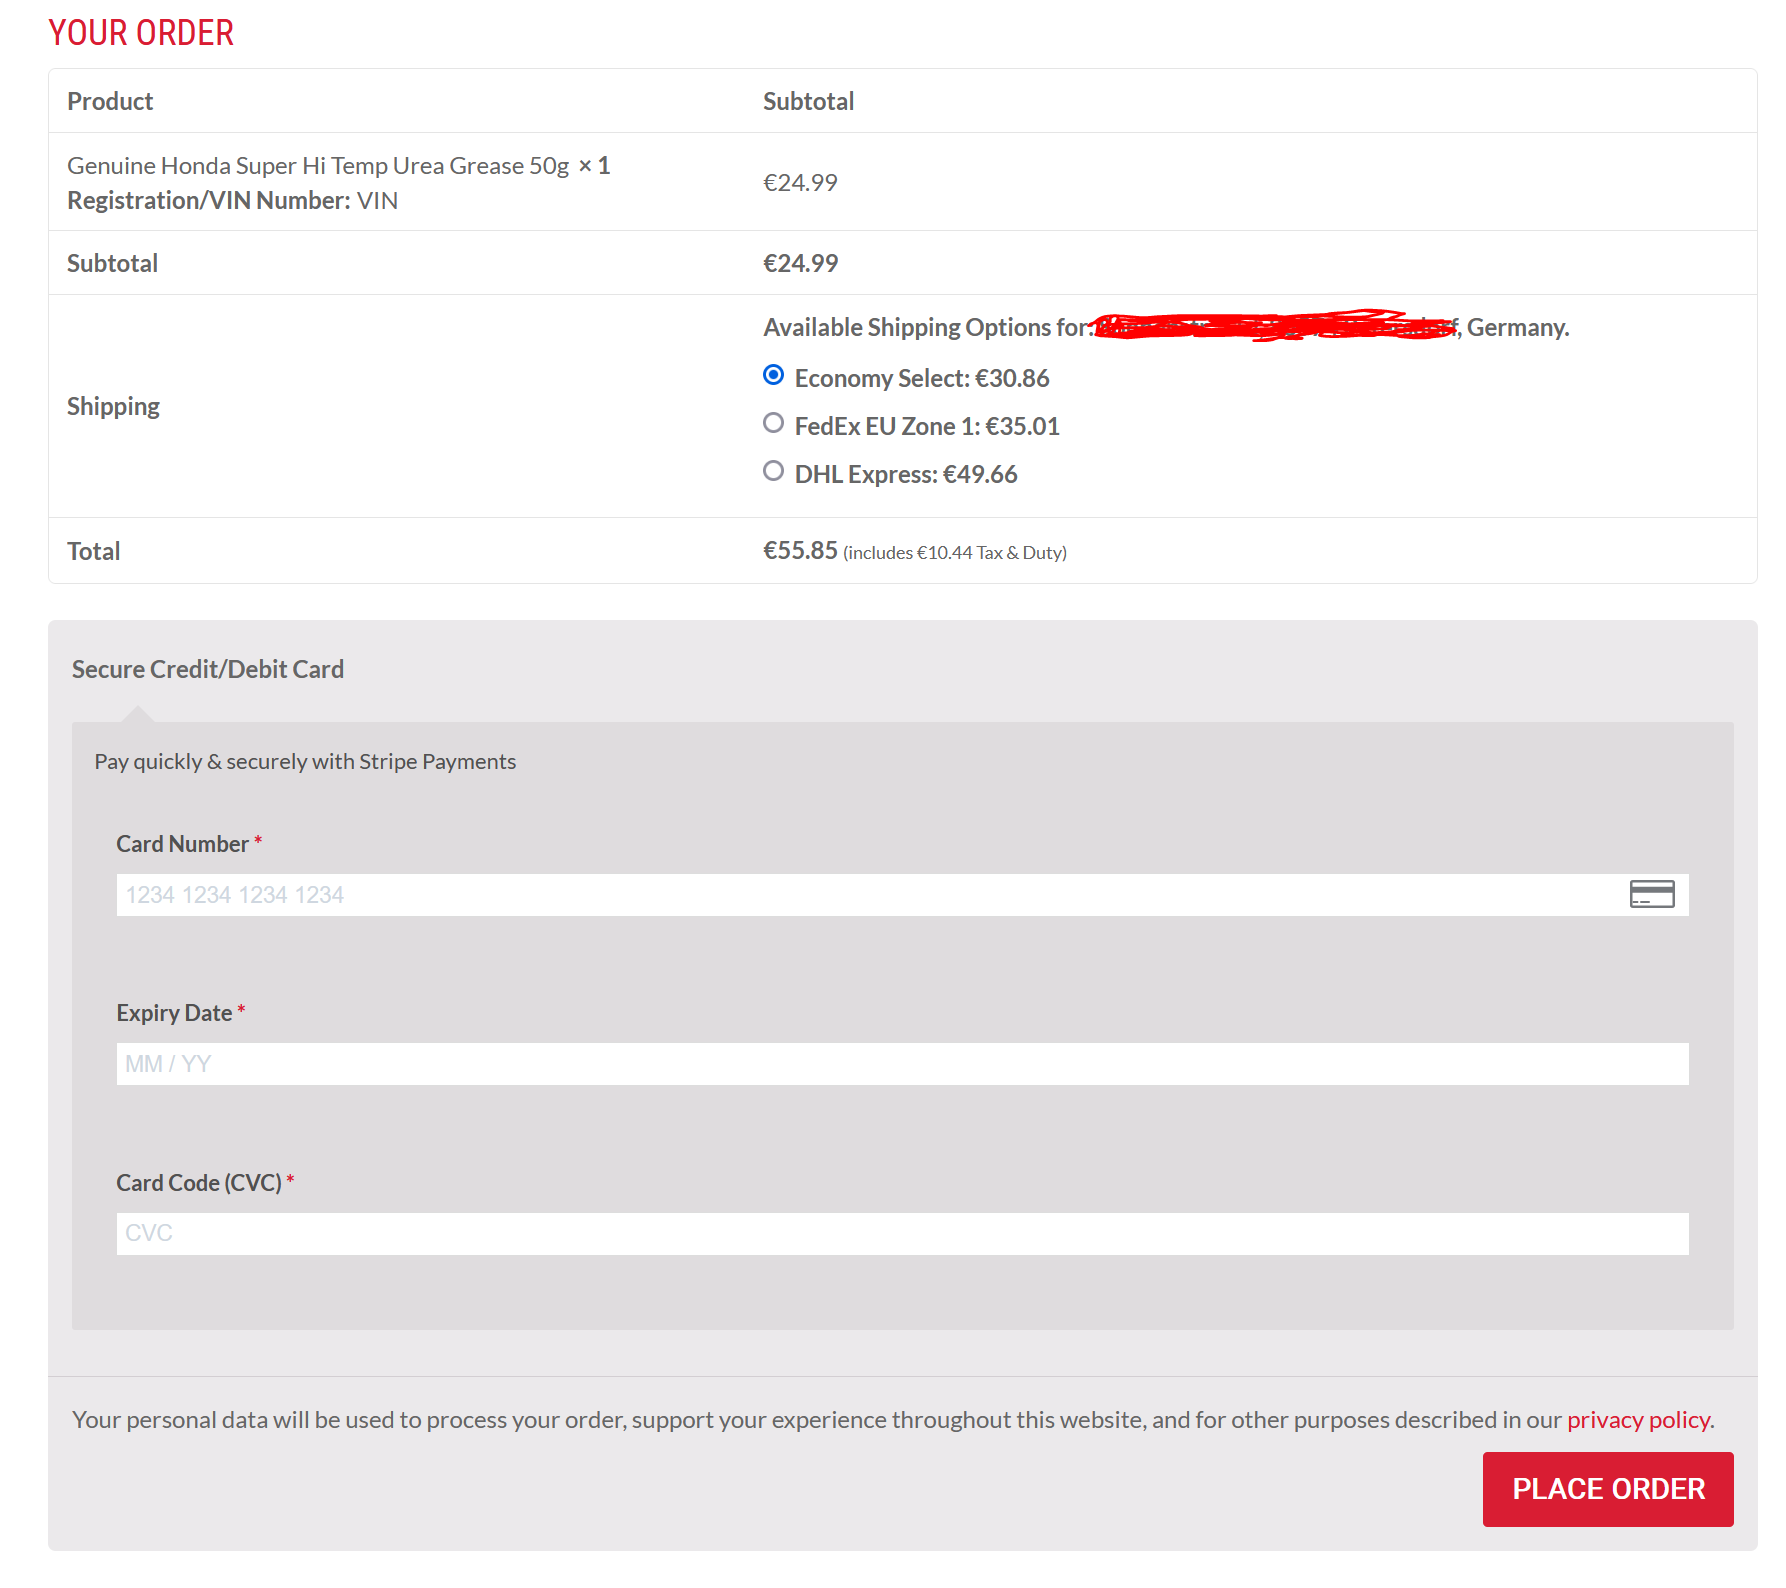Pick the DHL Express shipping radio button
The width and height of the screenshot is (1786, 1588).
(773, 471)
